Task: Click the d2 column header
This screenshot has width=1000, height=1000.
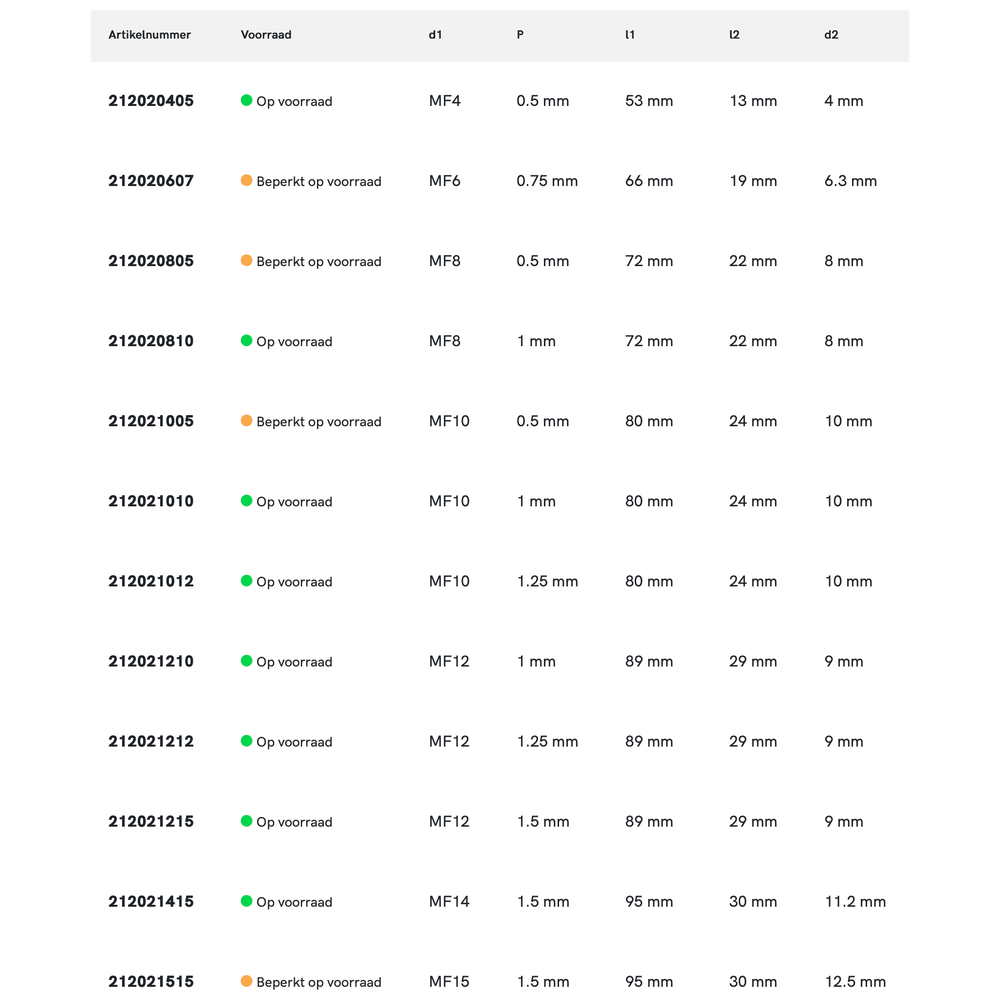Action: (831, 35)
